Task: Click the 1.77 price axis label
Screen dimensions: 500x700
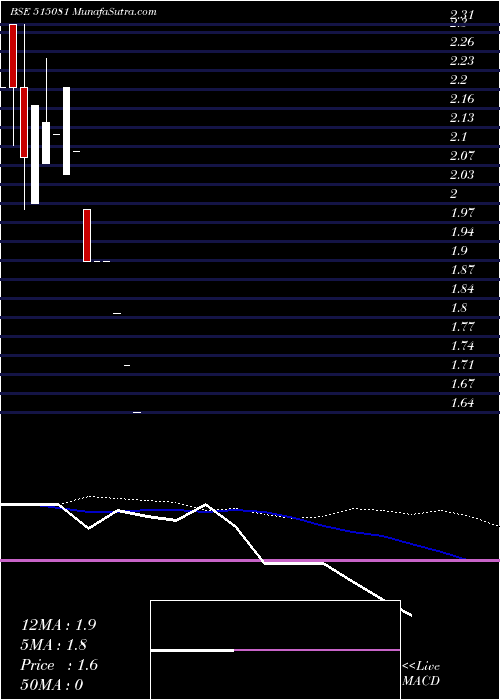Action: pos(462,327)
